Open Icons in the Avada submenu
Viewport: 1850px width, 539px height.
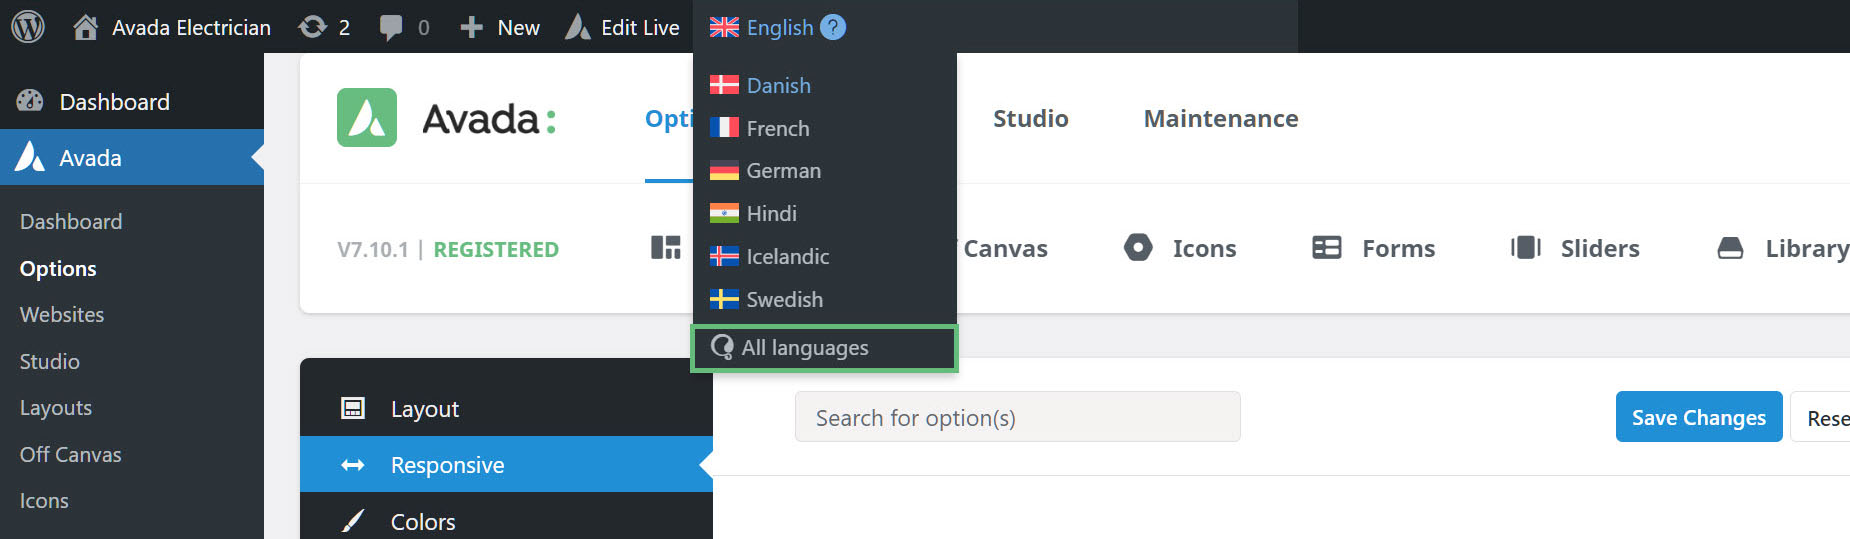pyautogui.click(x=44, y=500)
